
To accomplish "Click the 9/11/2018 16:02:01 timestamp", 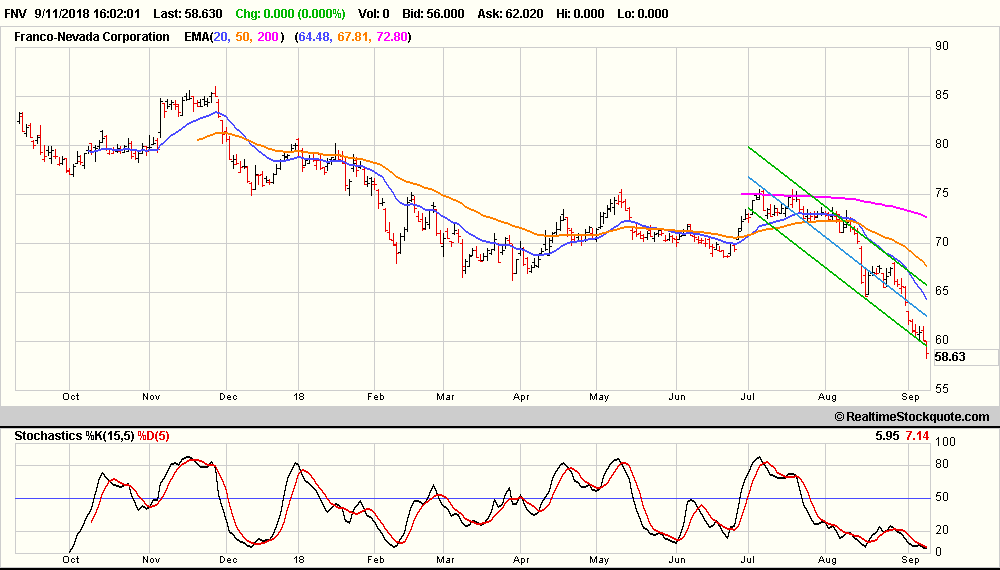I will coord(87,14).
